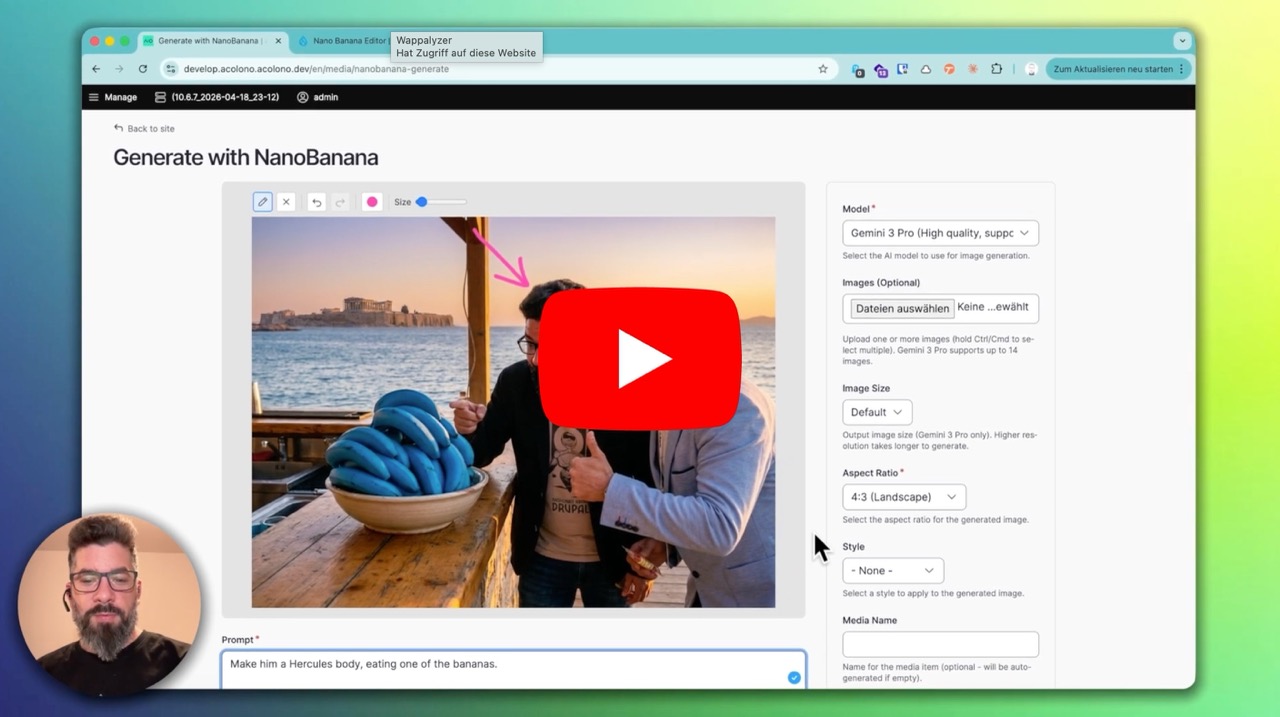Open the pink brush color swatch
The width and height of the screenshot is (1280, 717).
[372, 202]
